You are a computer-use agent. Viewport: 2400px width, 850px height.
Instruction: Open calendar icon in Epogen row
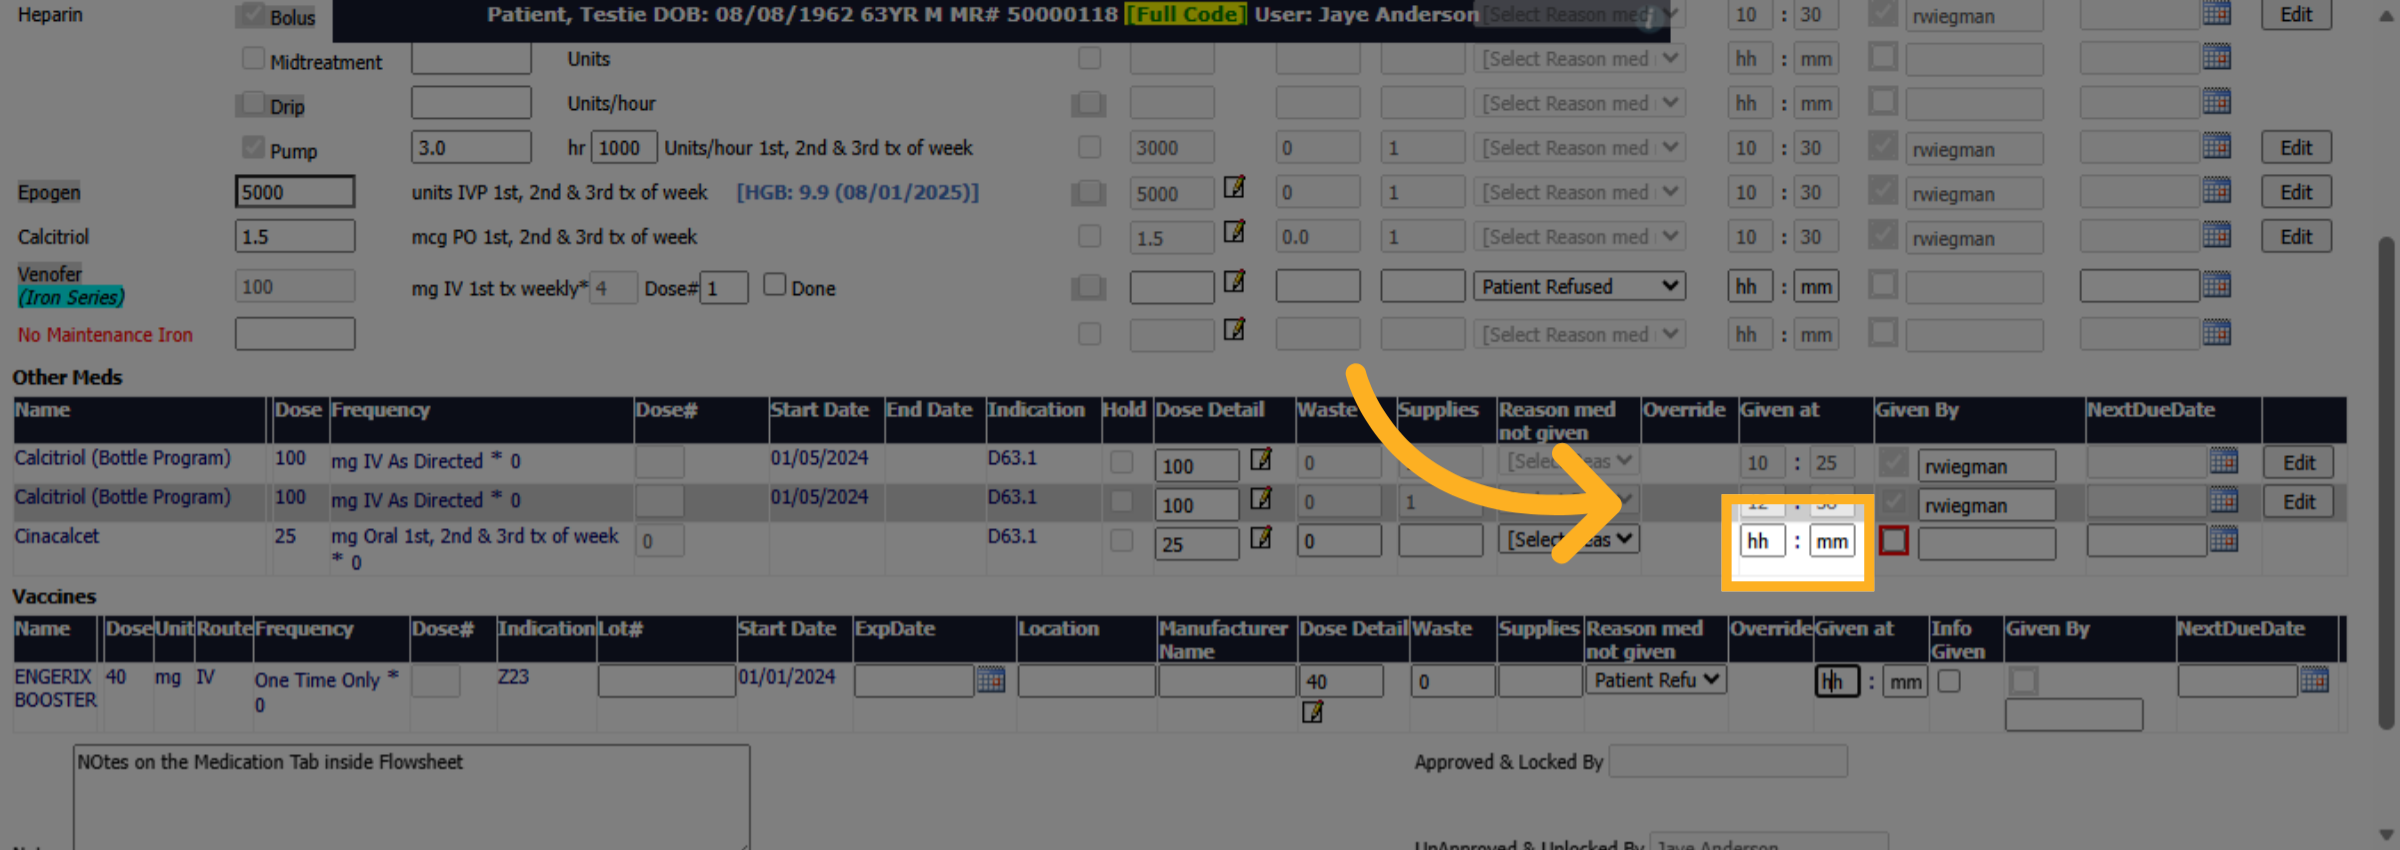(x=2216, y=190)
